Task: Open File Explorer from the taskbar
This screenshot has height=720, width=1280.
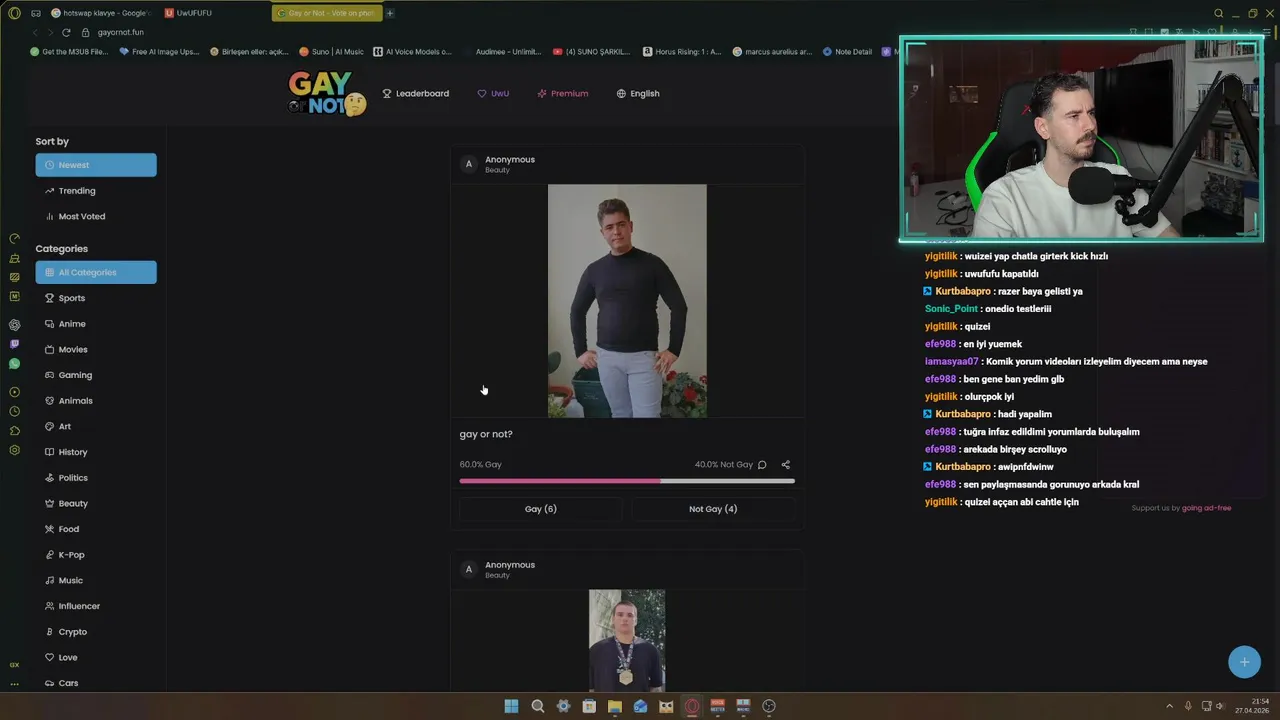Action: 614,706
